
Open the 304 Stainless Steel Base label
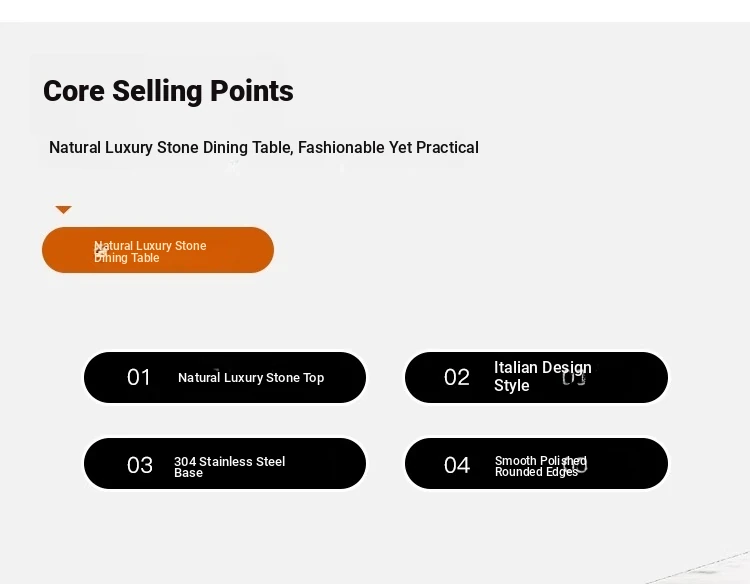coord(230,467)
